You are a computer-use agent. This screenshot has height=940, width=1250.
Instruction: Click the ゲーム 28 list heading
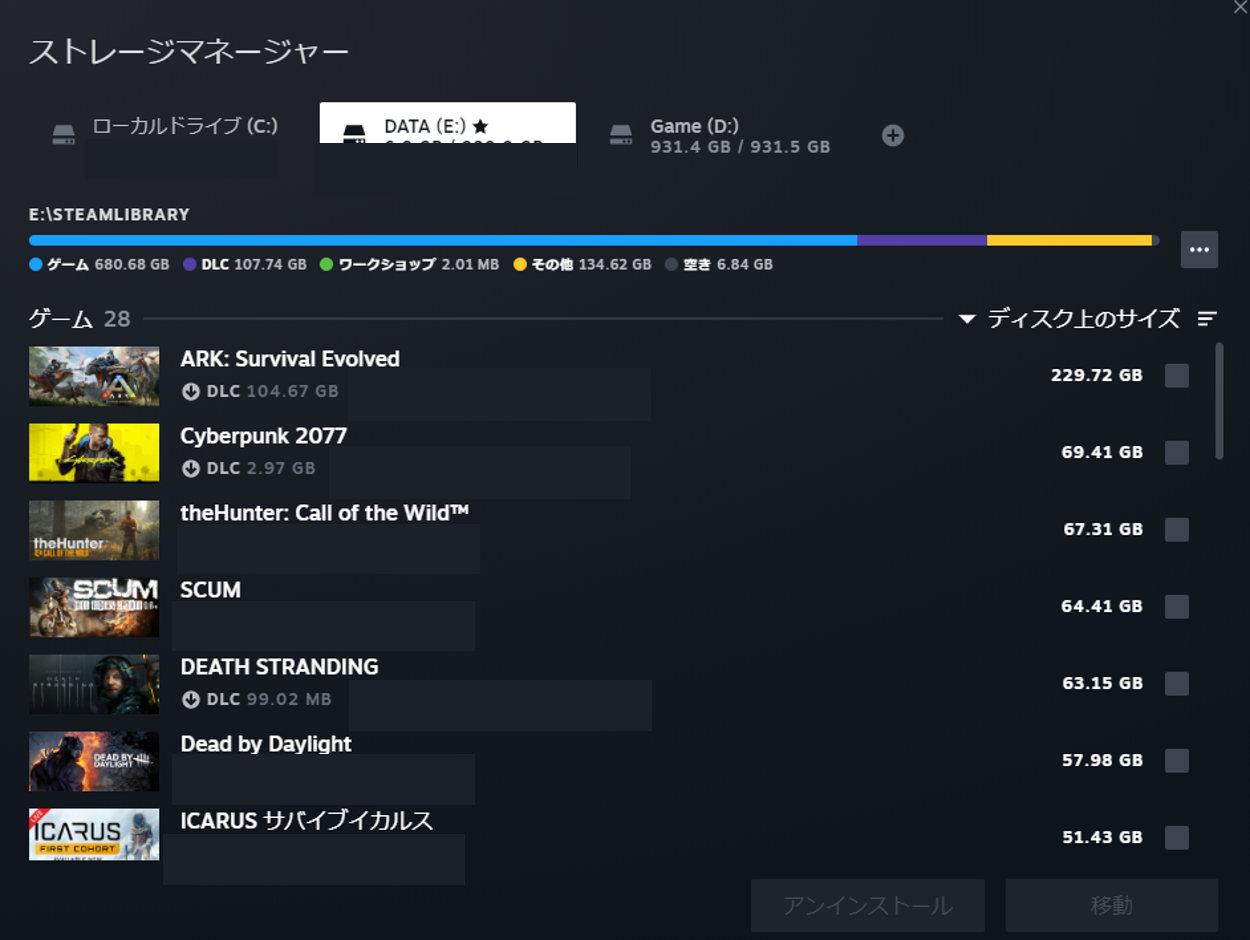coord(80,319)
